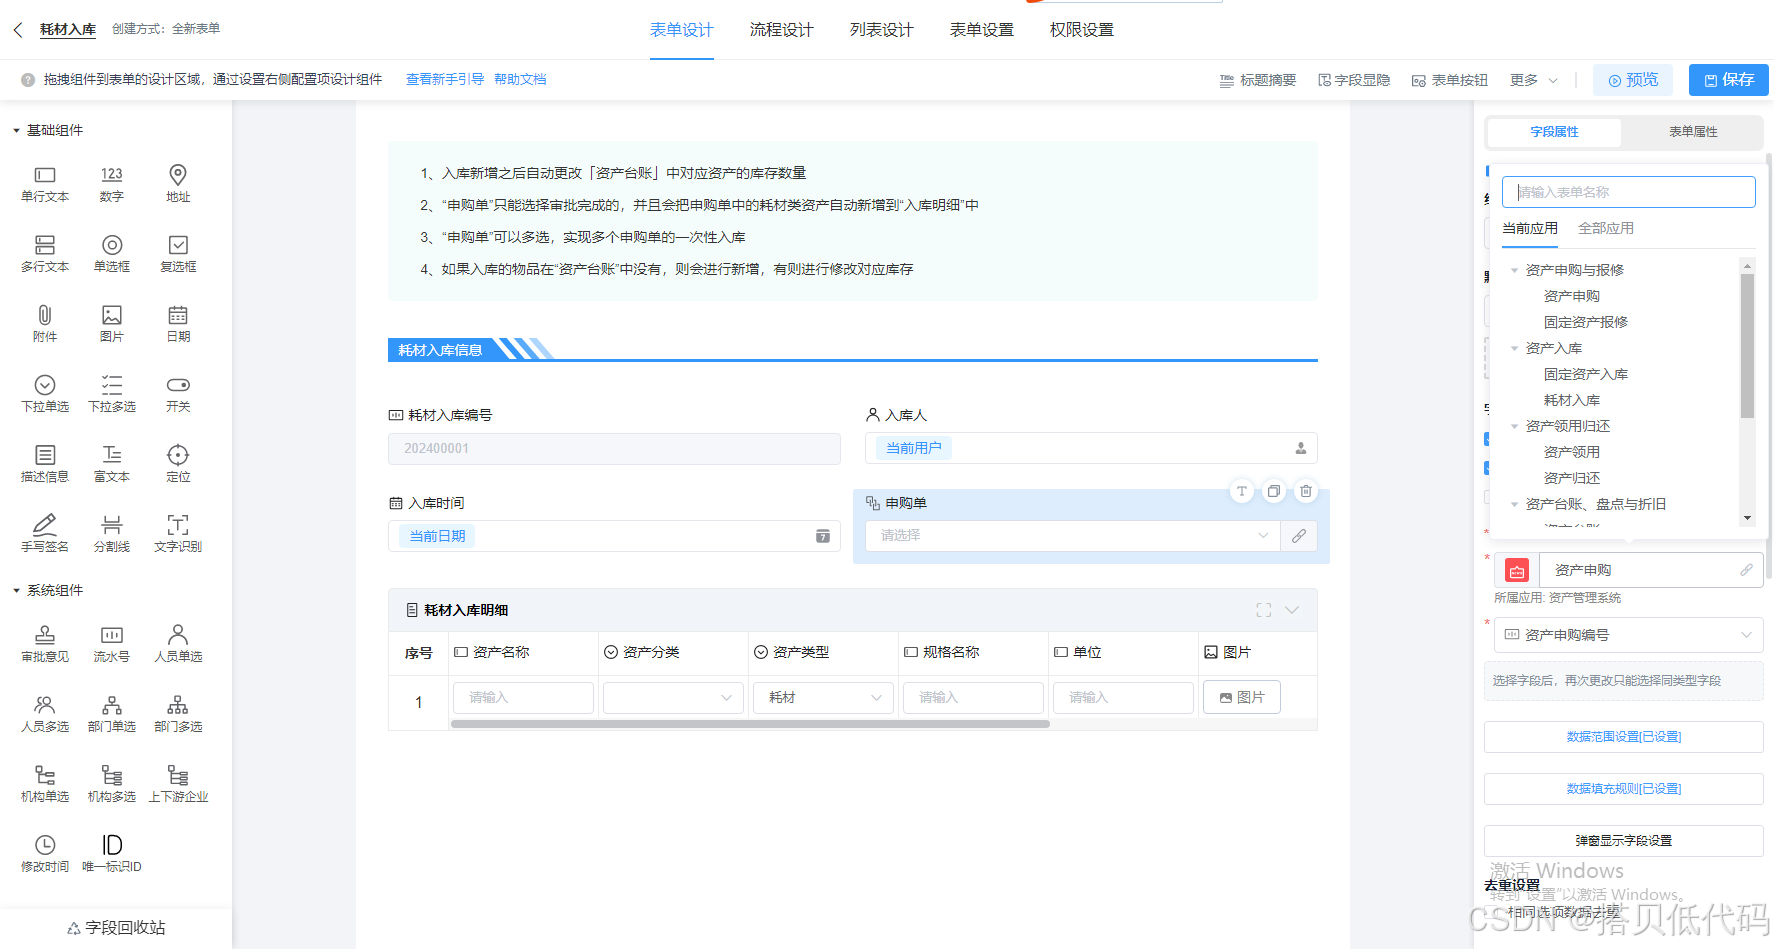The height and width of the screenshot is (949, 1774).
Task: Open 数据填充规则[已设置]
Action: coord(1624,789)
